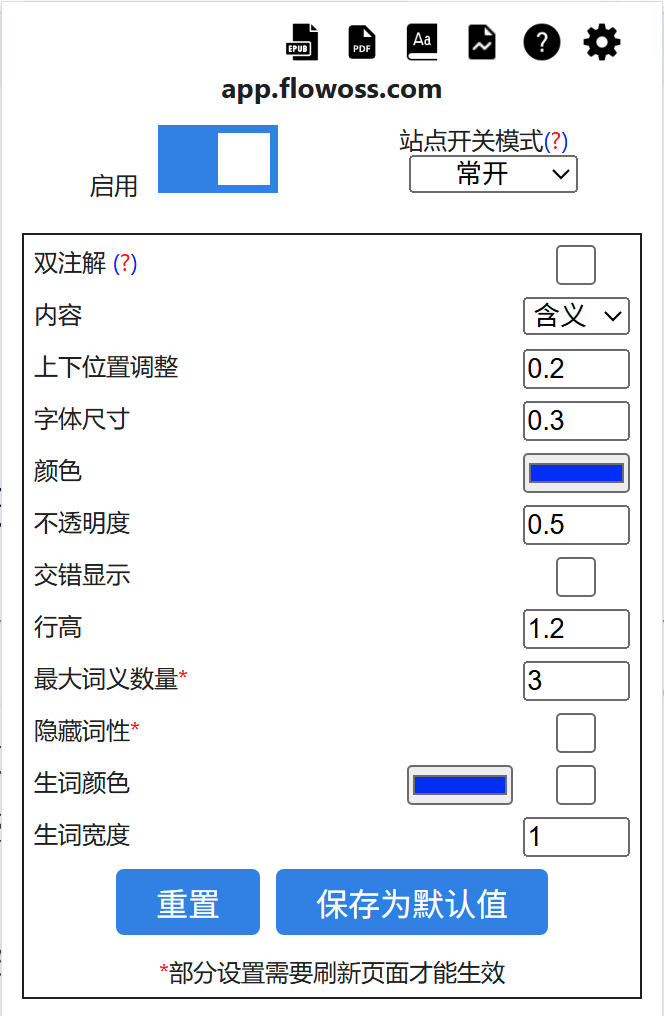
Task: Click the PDF file icon
Action: click(361, 42)
